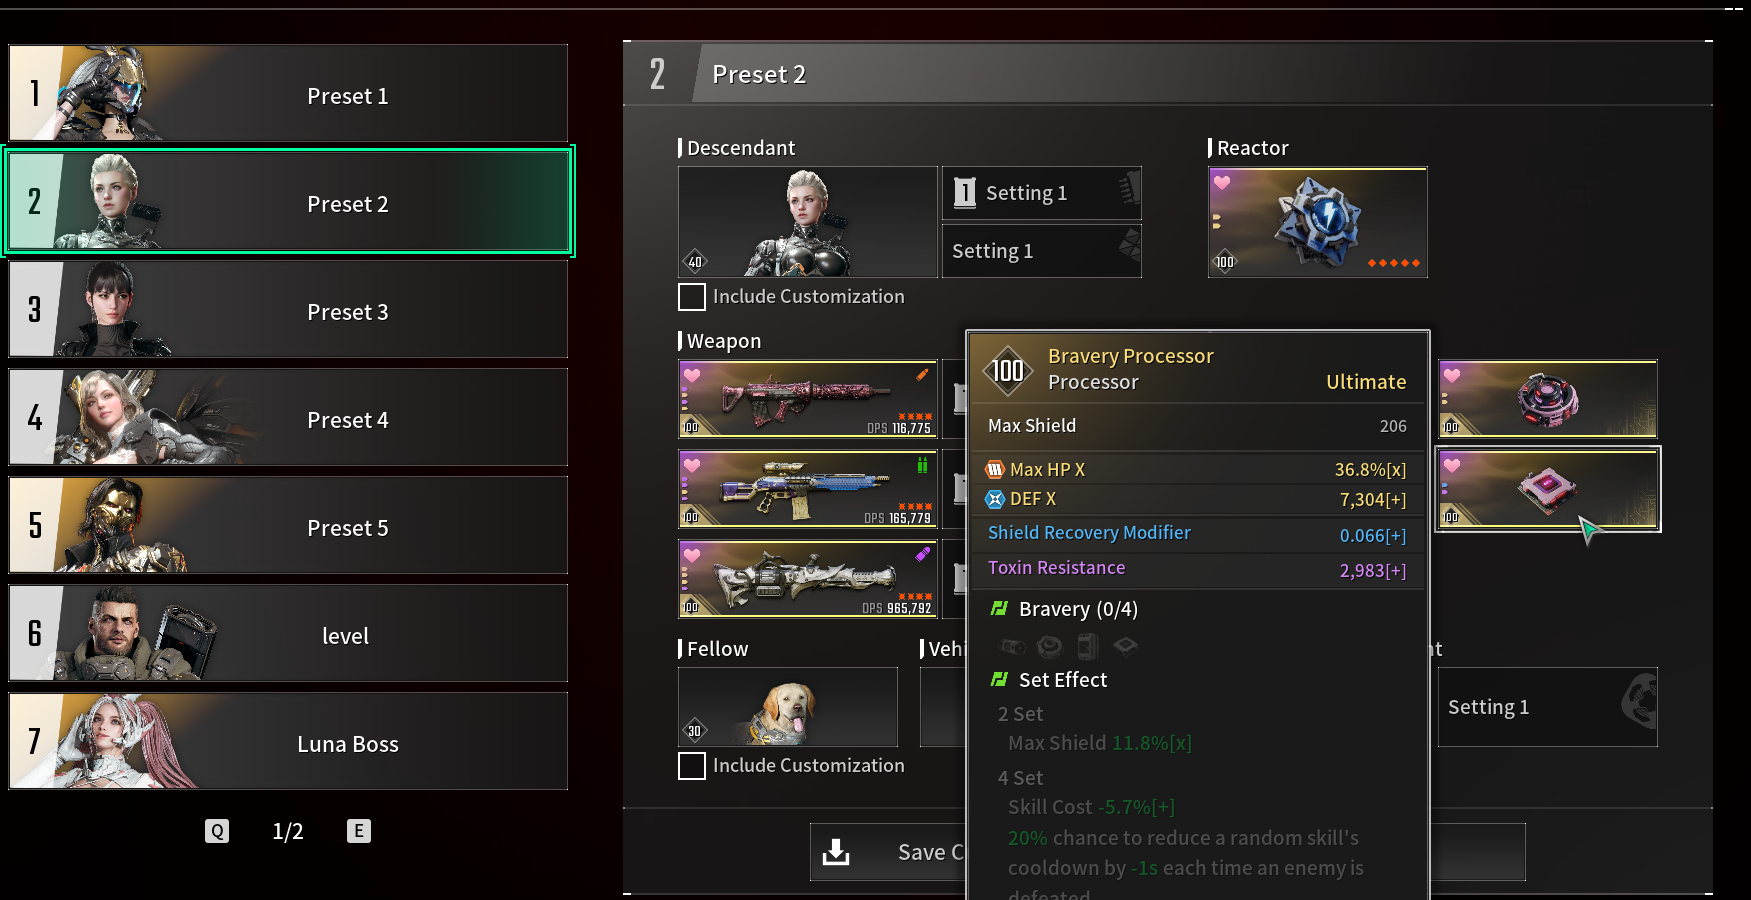1751x900 pixels.
Task: Enable Include Customization under Descendant
Action: coord(692,297)
